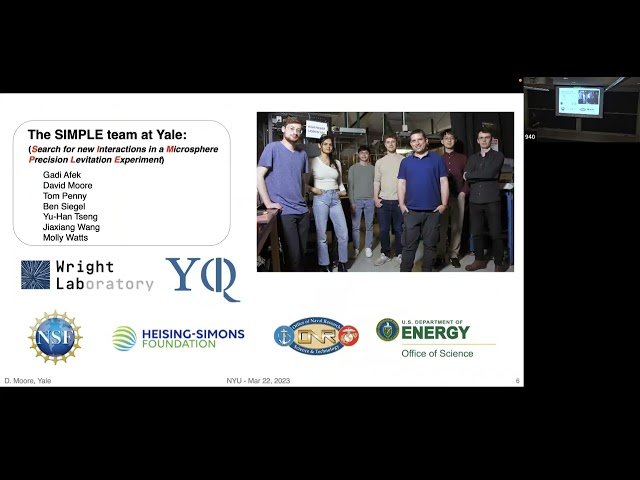Click the slide number 6
640x480 pixels.
(x=518, y=380)
